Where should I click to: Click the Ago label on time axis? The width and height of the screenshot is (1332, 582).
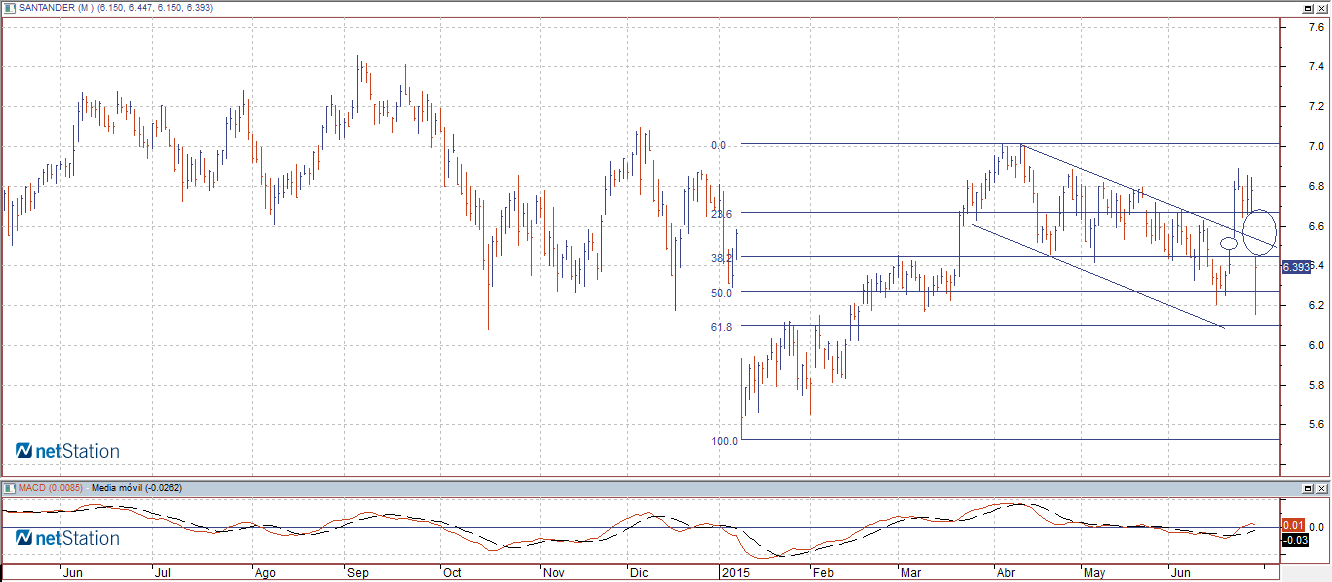pyautogui.click(x=265, y=574)
